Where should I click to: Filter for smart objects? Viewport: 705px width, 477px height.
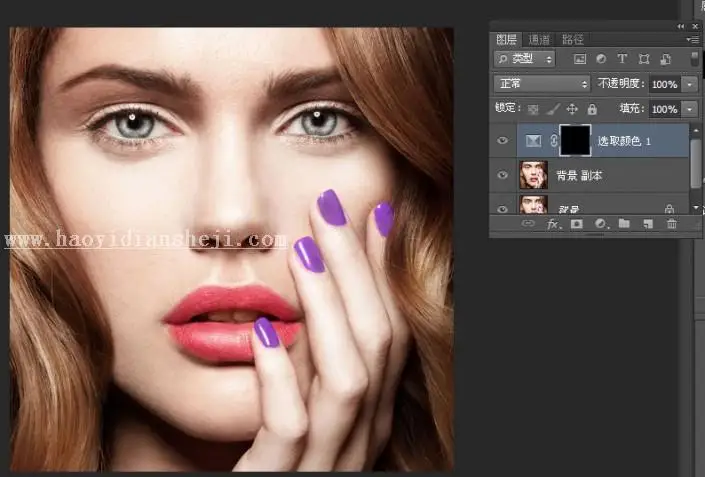point(665,59)
